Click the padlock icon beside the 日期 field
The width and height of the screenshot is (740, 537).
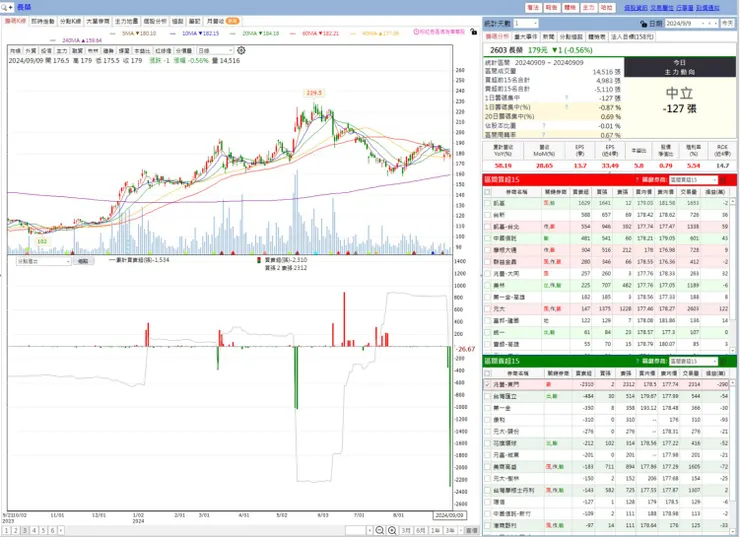point(644,24)
